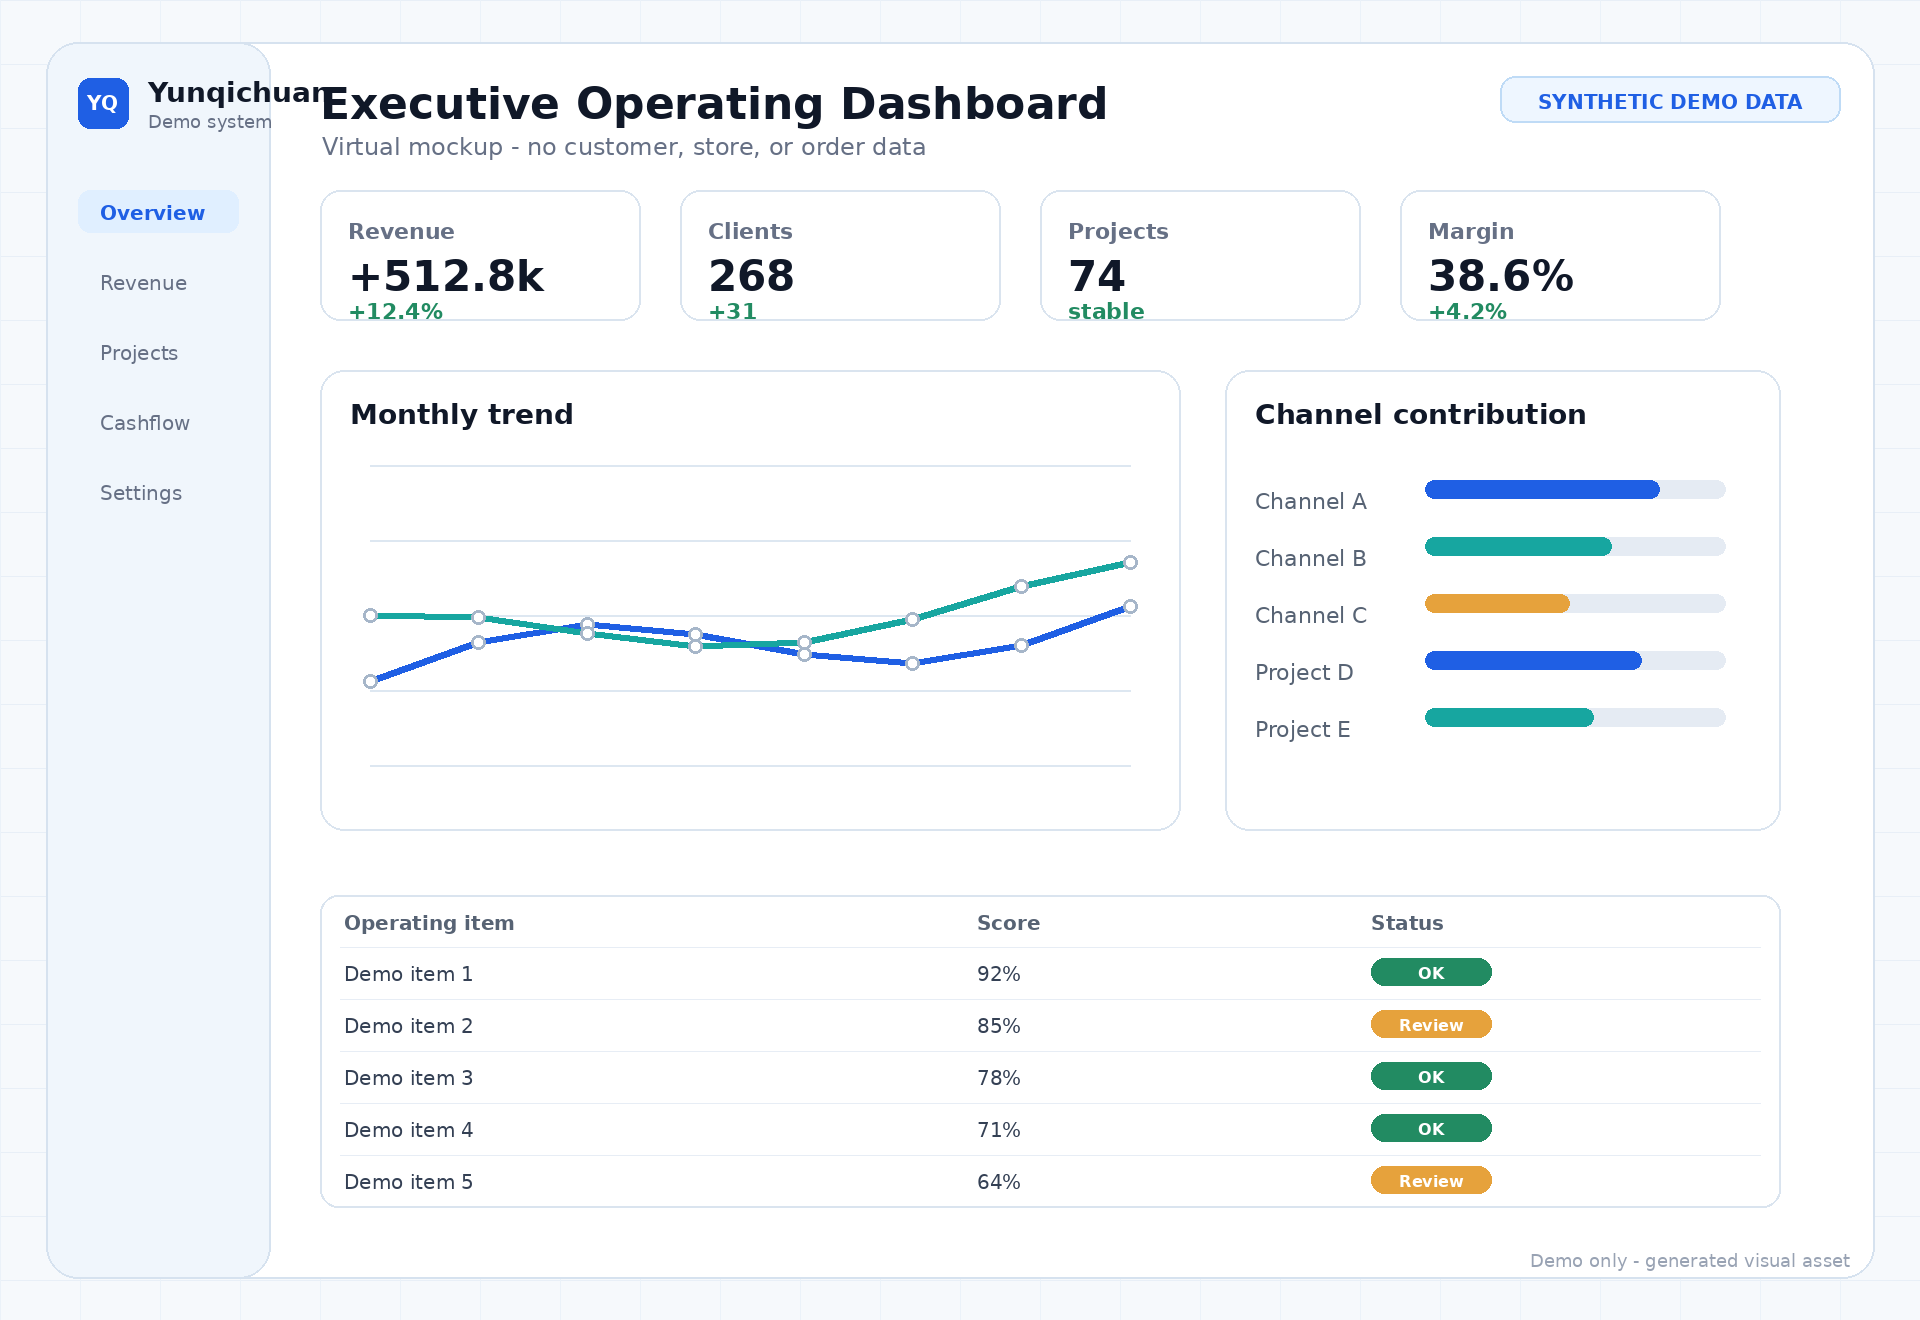Click the 'Status' column header
Viewport: 1920px width, 1320px height.
[x=1407, y=923]
